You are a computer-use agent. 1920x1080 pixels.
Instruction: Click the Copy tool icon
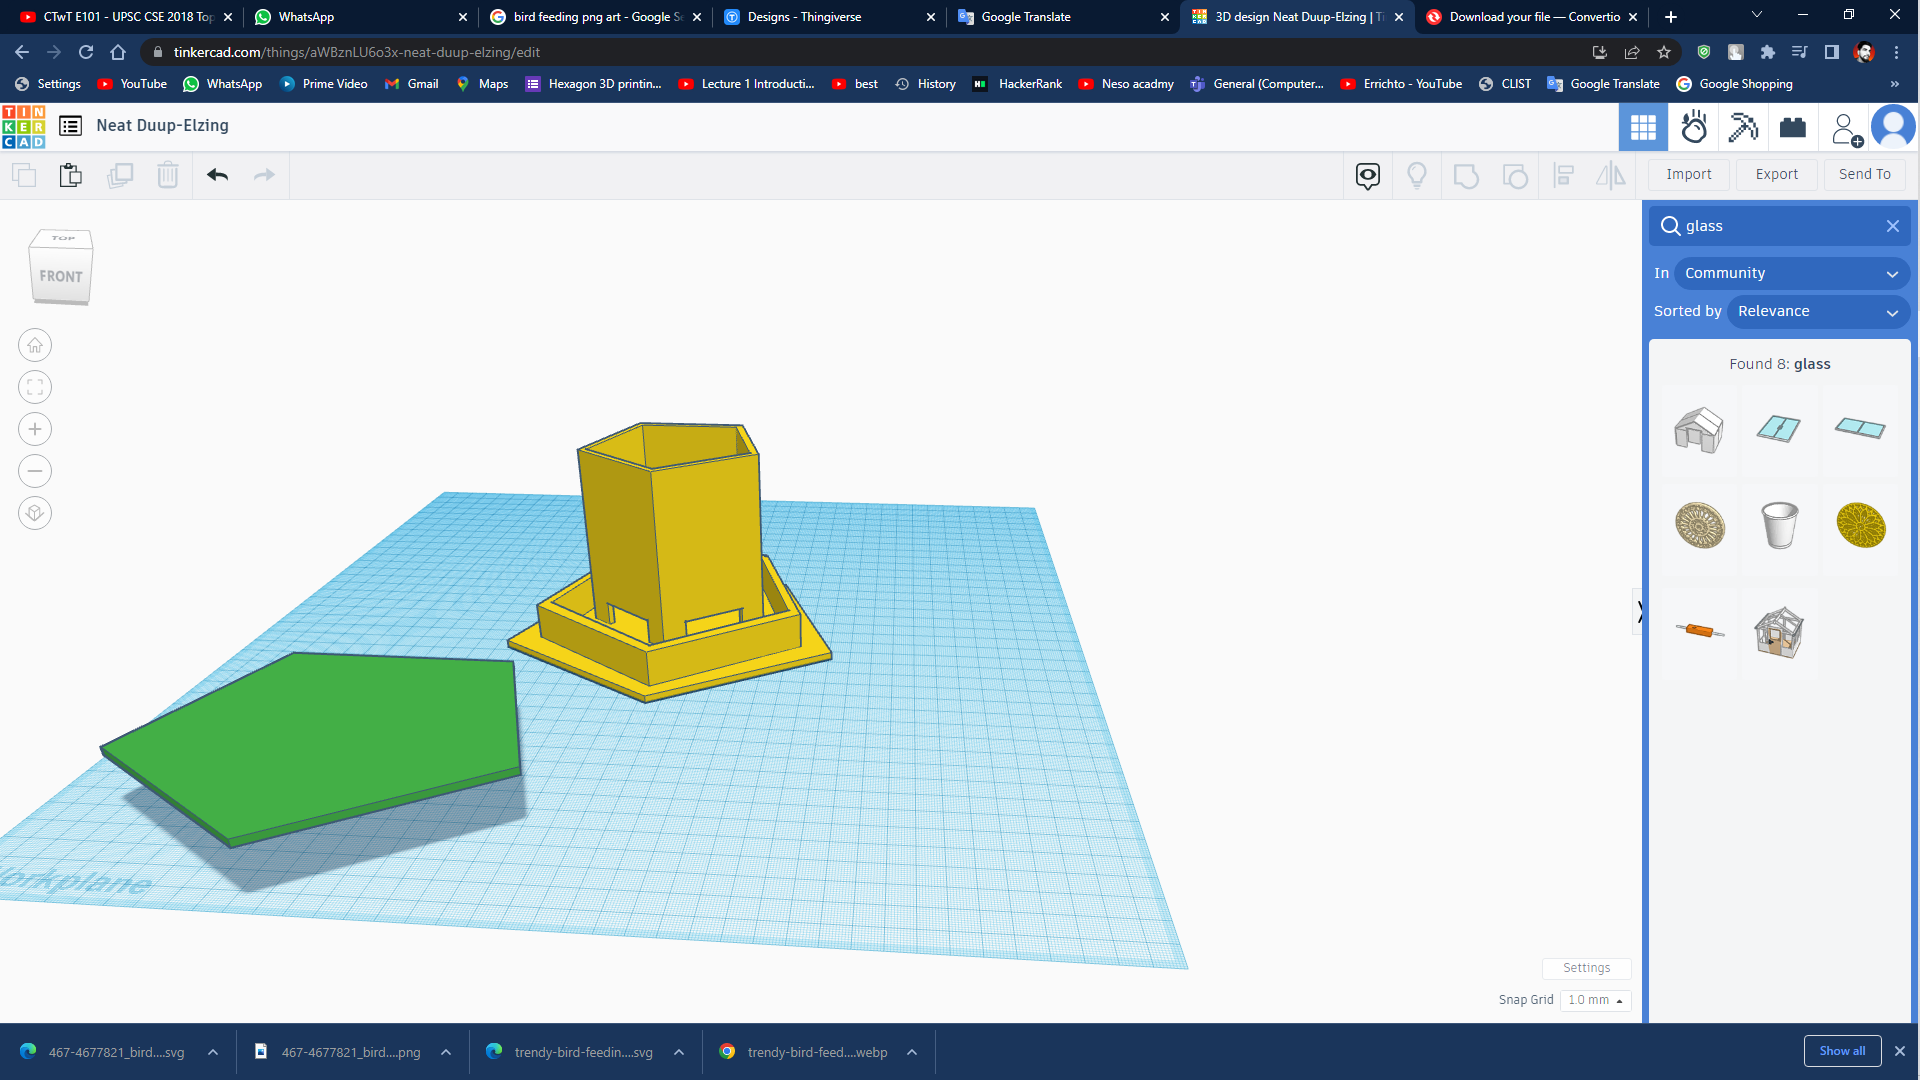tap(24, 175)
